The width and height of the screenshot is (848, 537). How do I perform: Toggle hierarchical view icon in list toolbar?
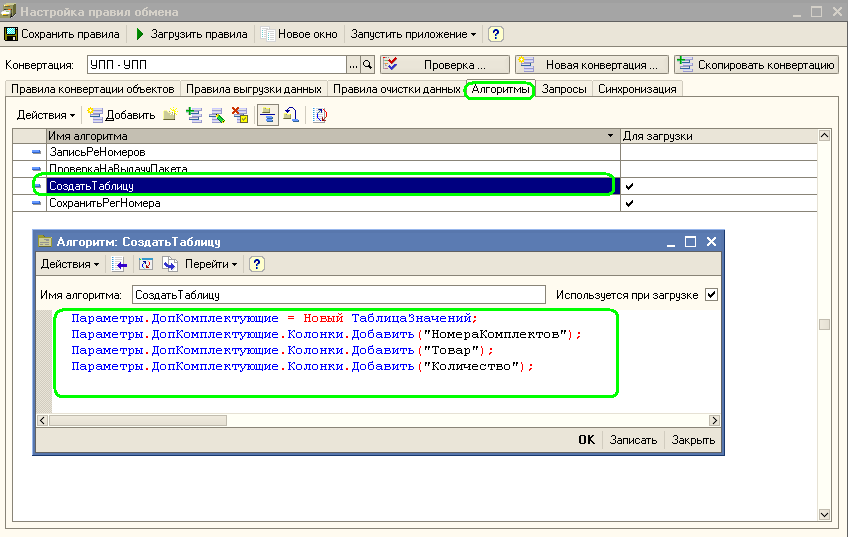tap(268, 115)
